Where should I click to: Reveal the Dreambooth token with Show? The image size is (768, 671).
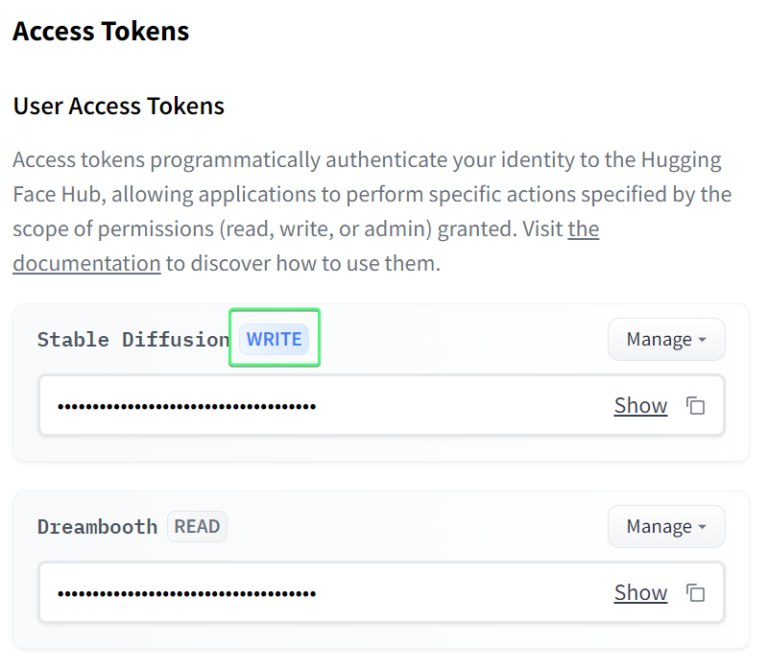click(x=640, y=593)
